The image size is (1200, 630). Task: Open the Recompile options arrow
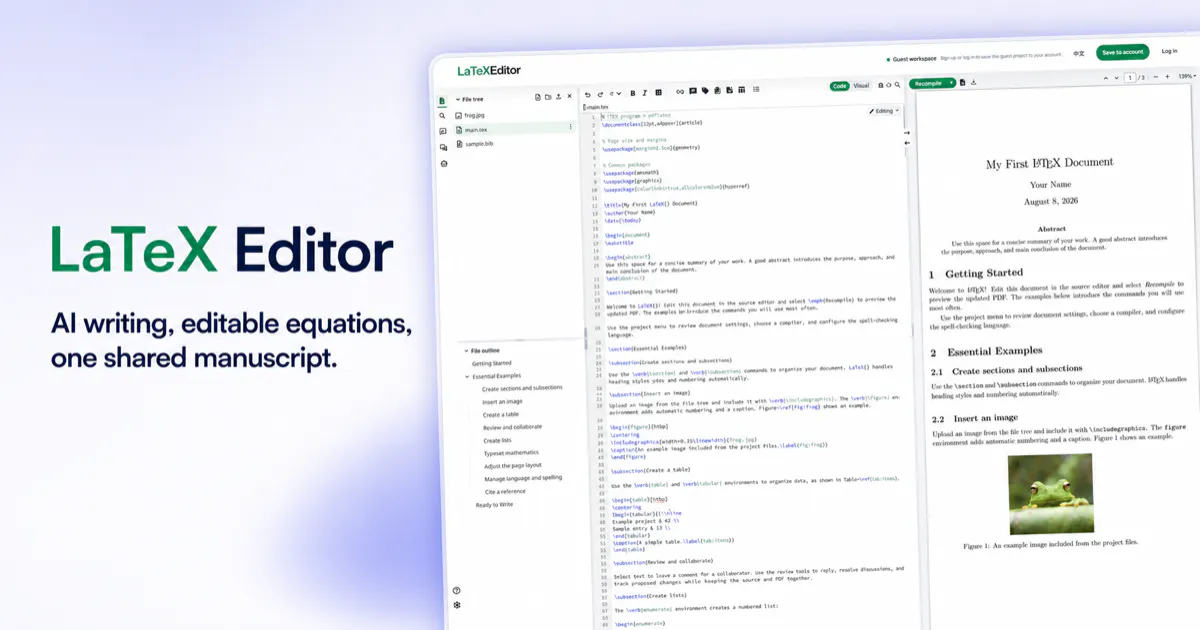click(951, 83)
